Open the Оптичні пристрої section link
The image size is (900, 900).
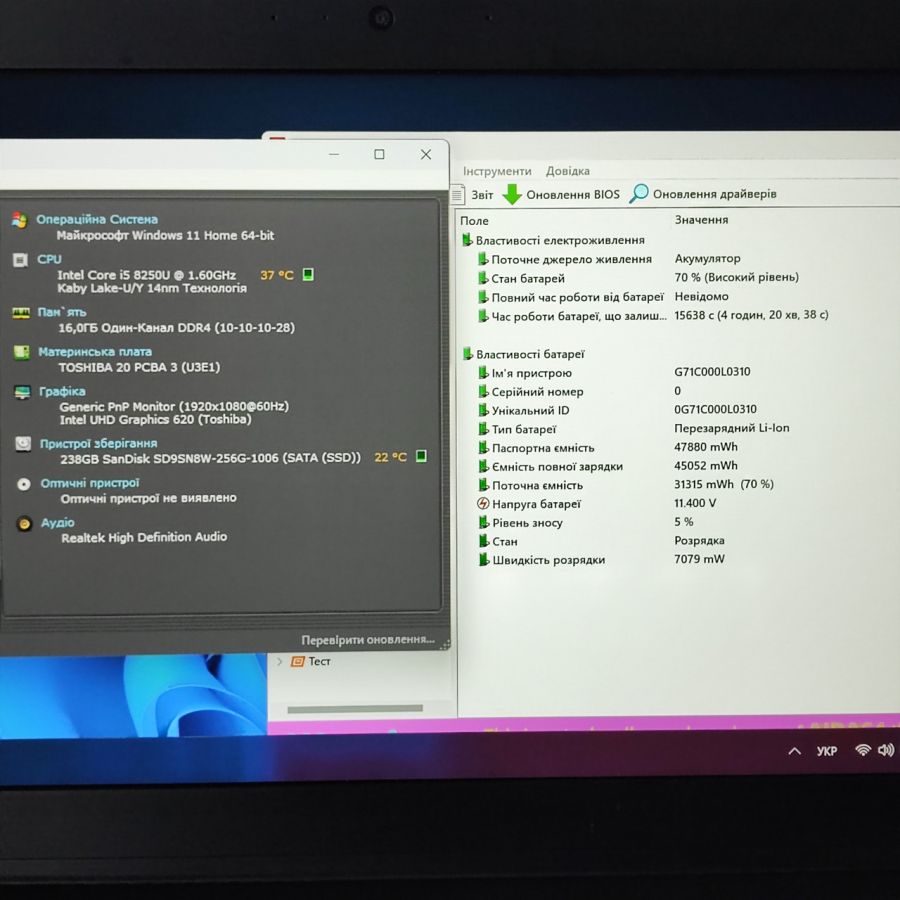[x=90, y=483]
